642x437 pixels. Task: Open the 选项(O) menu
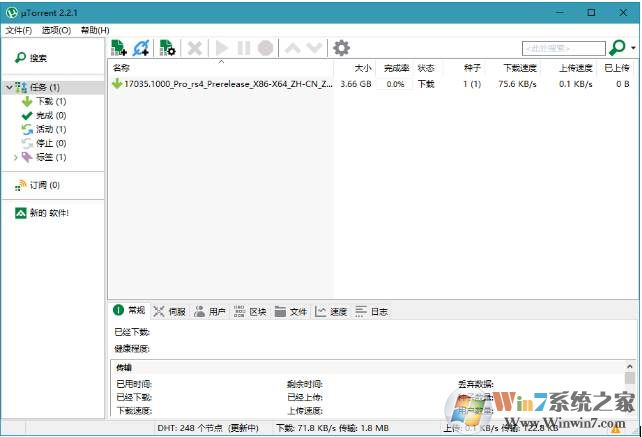57,30
